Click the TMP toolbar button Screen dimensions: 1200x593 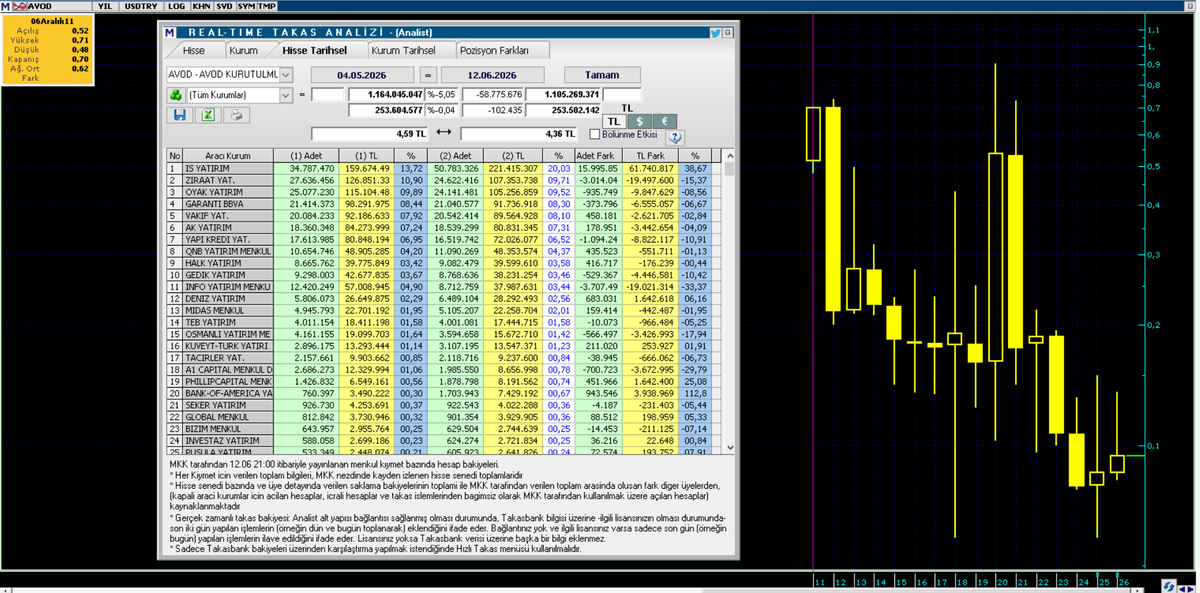point(267,6)
